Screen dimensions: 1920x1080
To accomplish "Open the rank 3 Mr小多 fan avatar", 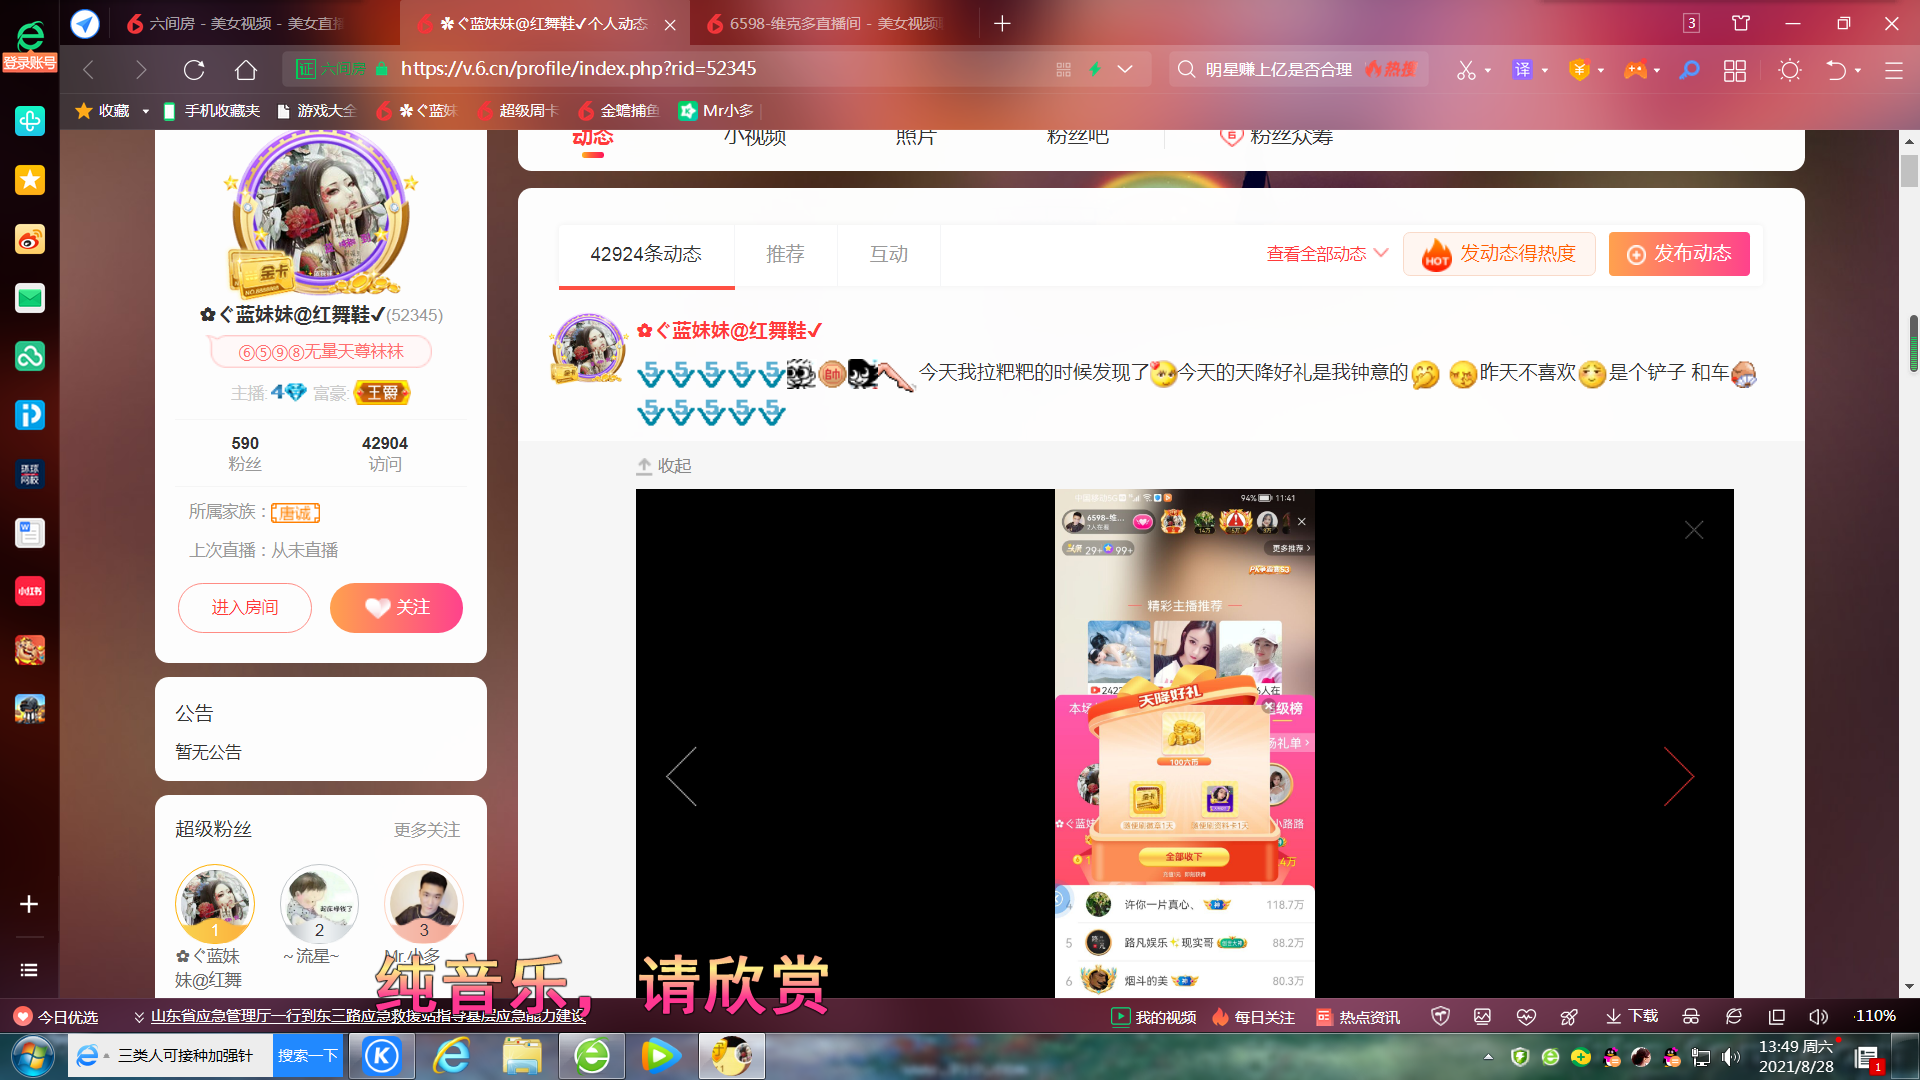I will pos(424,905).
